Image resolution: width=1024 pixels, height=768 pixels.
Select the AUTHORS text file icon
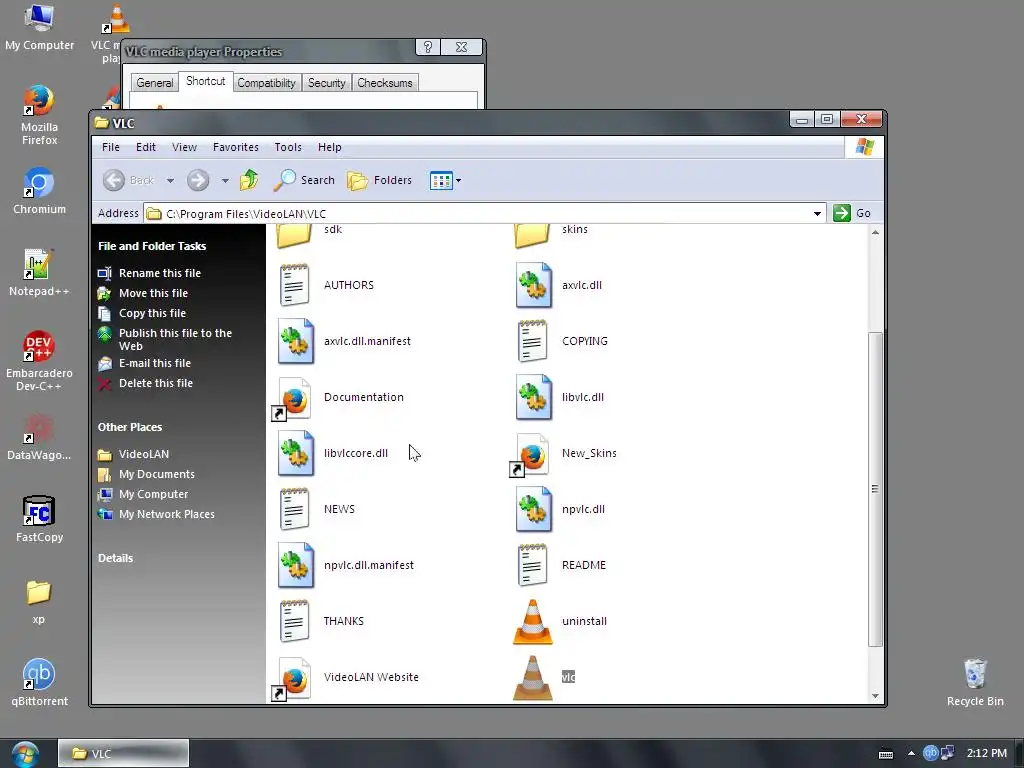[295, 285]
